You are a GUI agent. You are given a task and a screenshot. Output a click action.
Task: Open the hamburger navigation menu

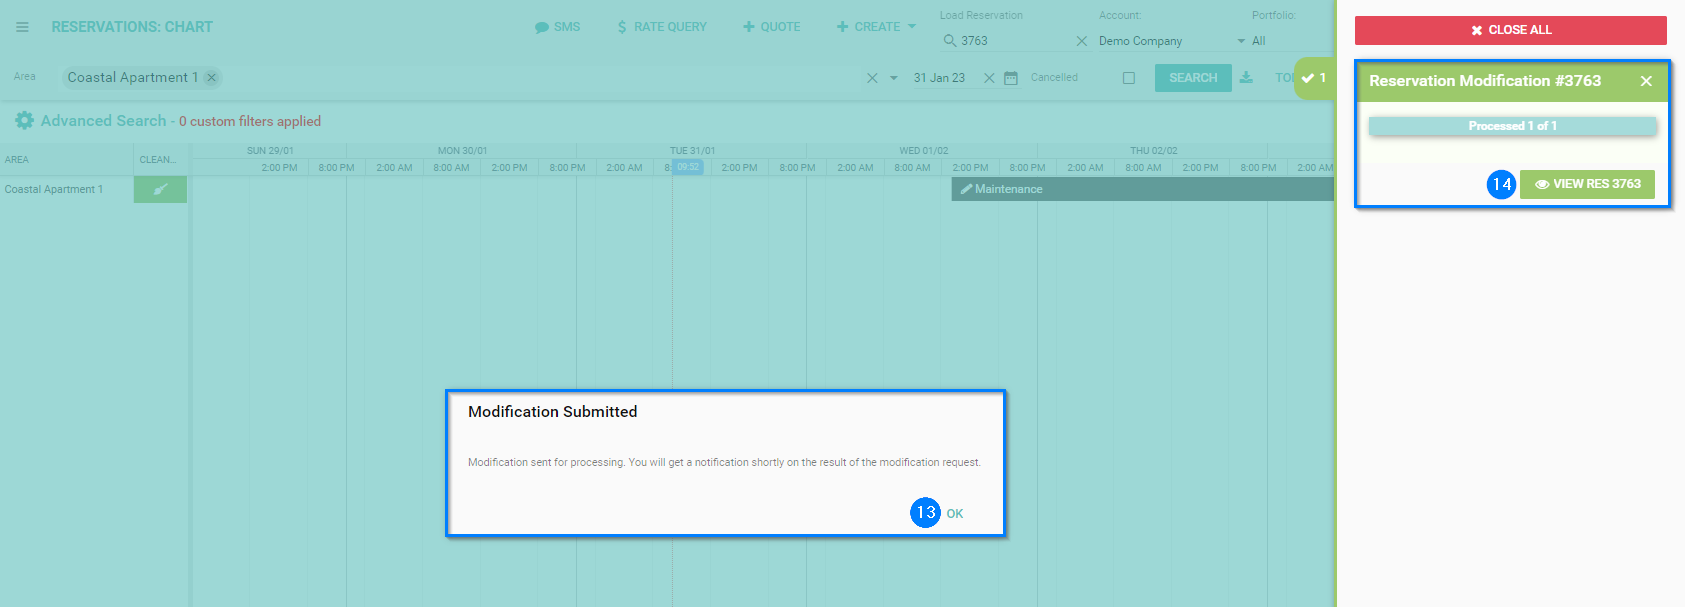coord(22,27)
